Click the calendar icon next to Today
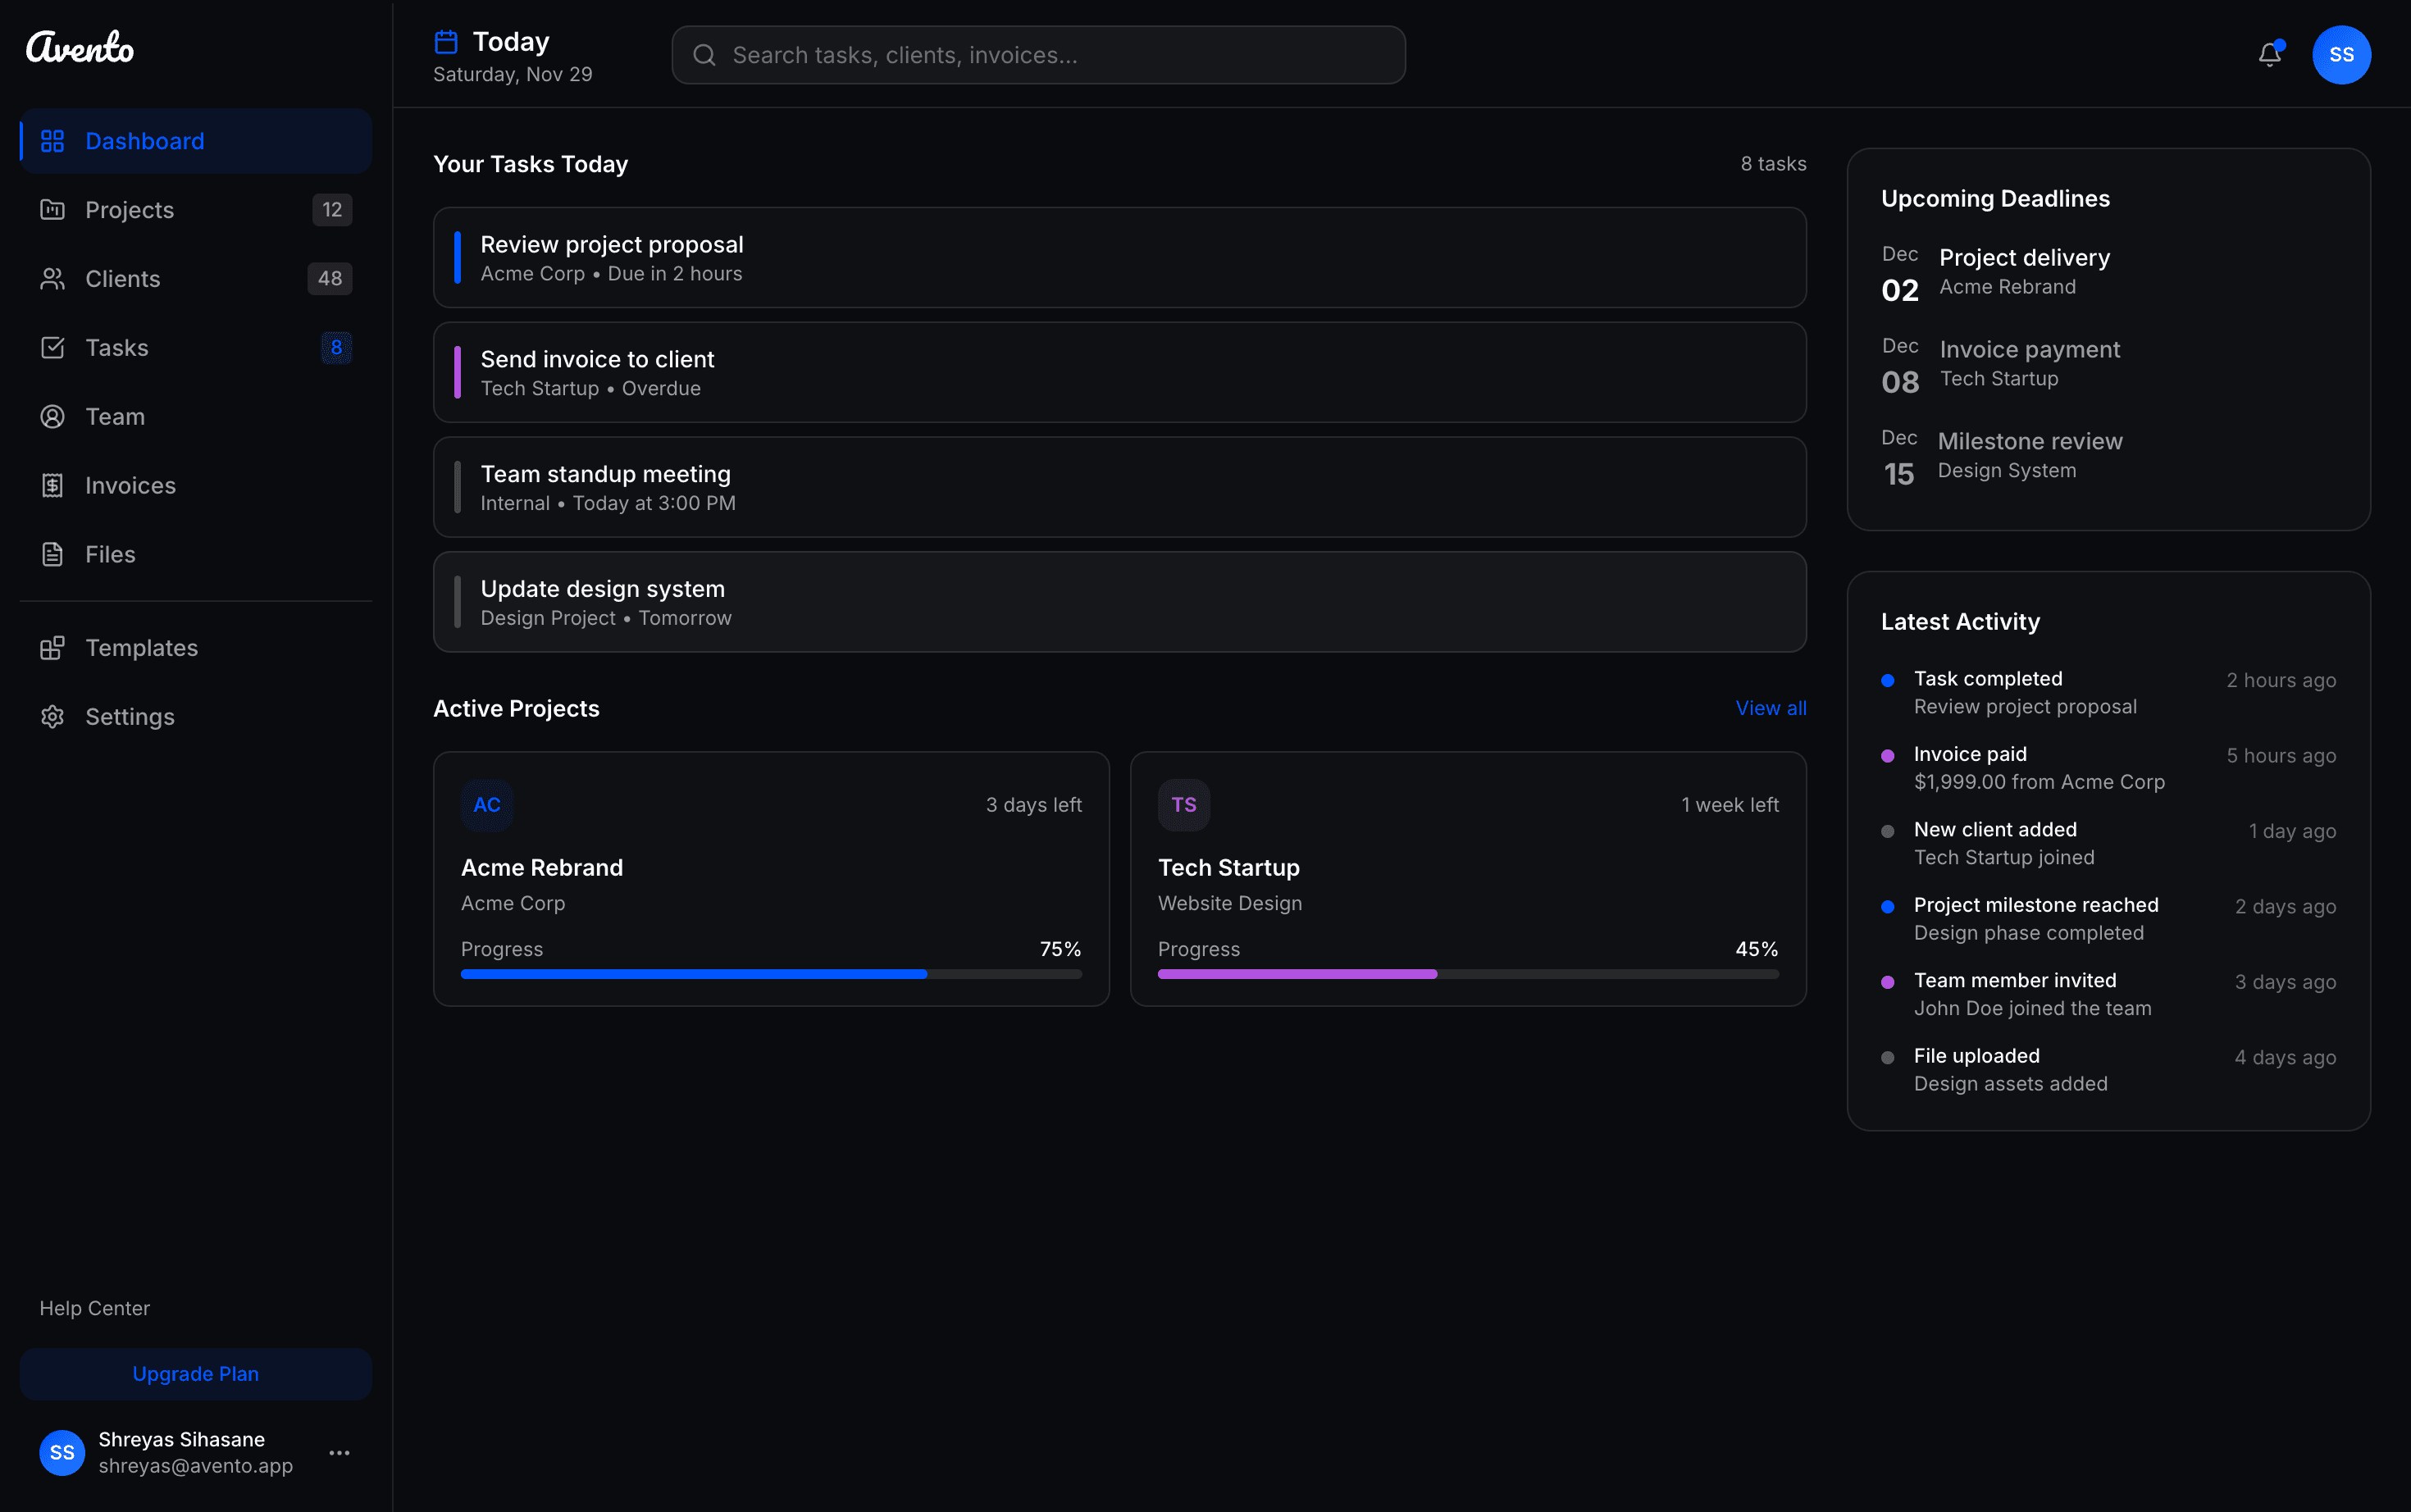The height and width of the screenshot is (1512, 2411). [447, 40]
